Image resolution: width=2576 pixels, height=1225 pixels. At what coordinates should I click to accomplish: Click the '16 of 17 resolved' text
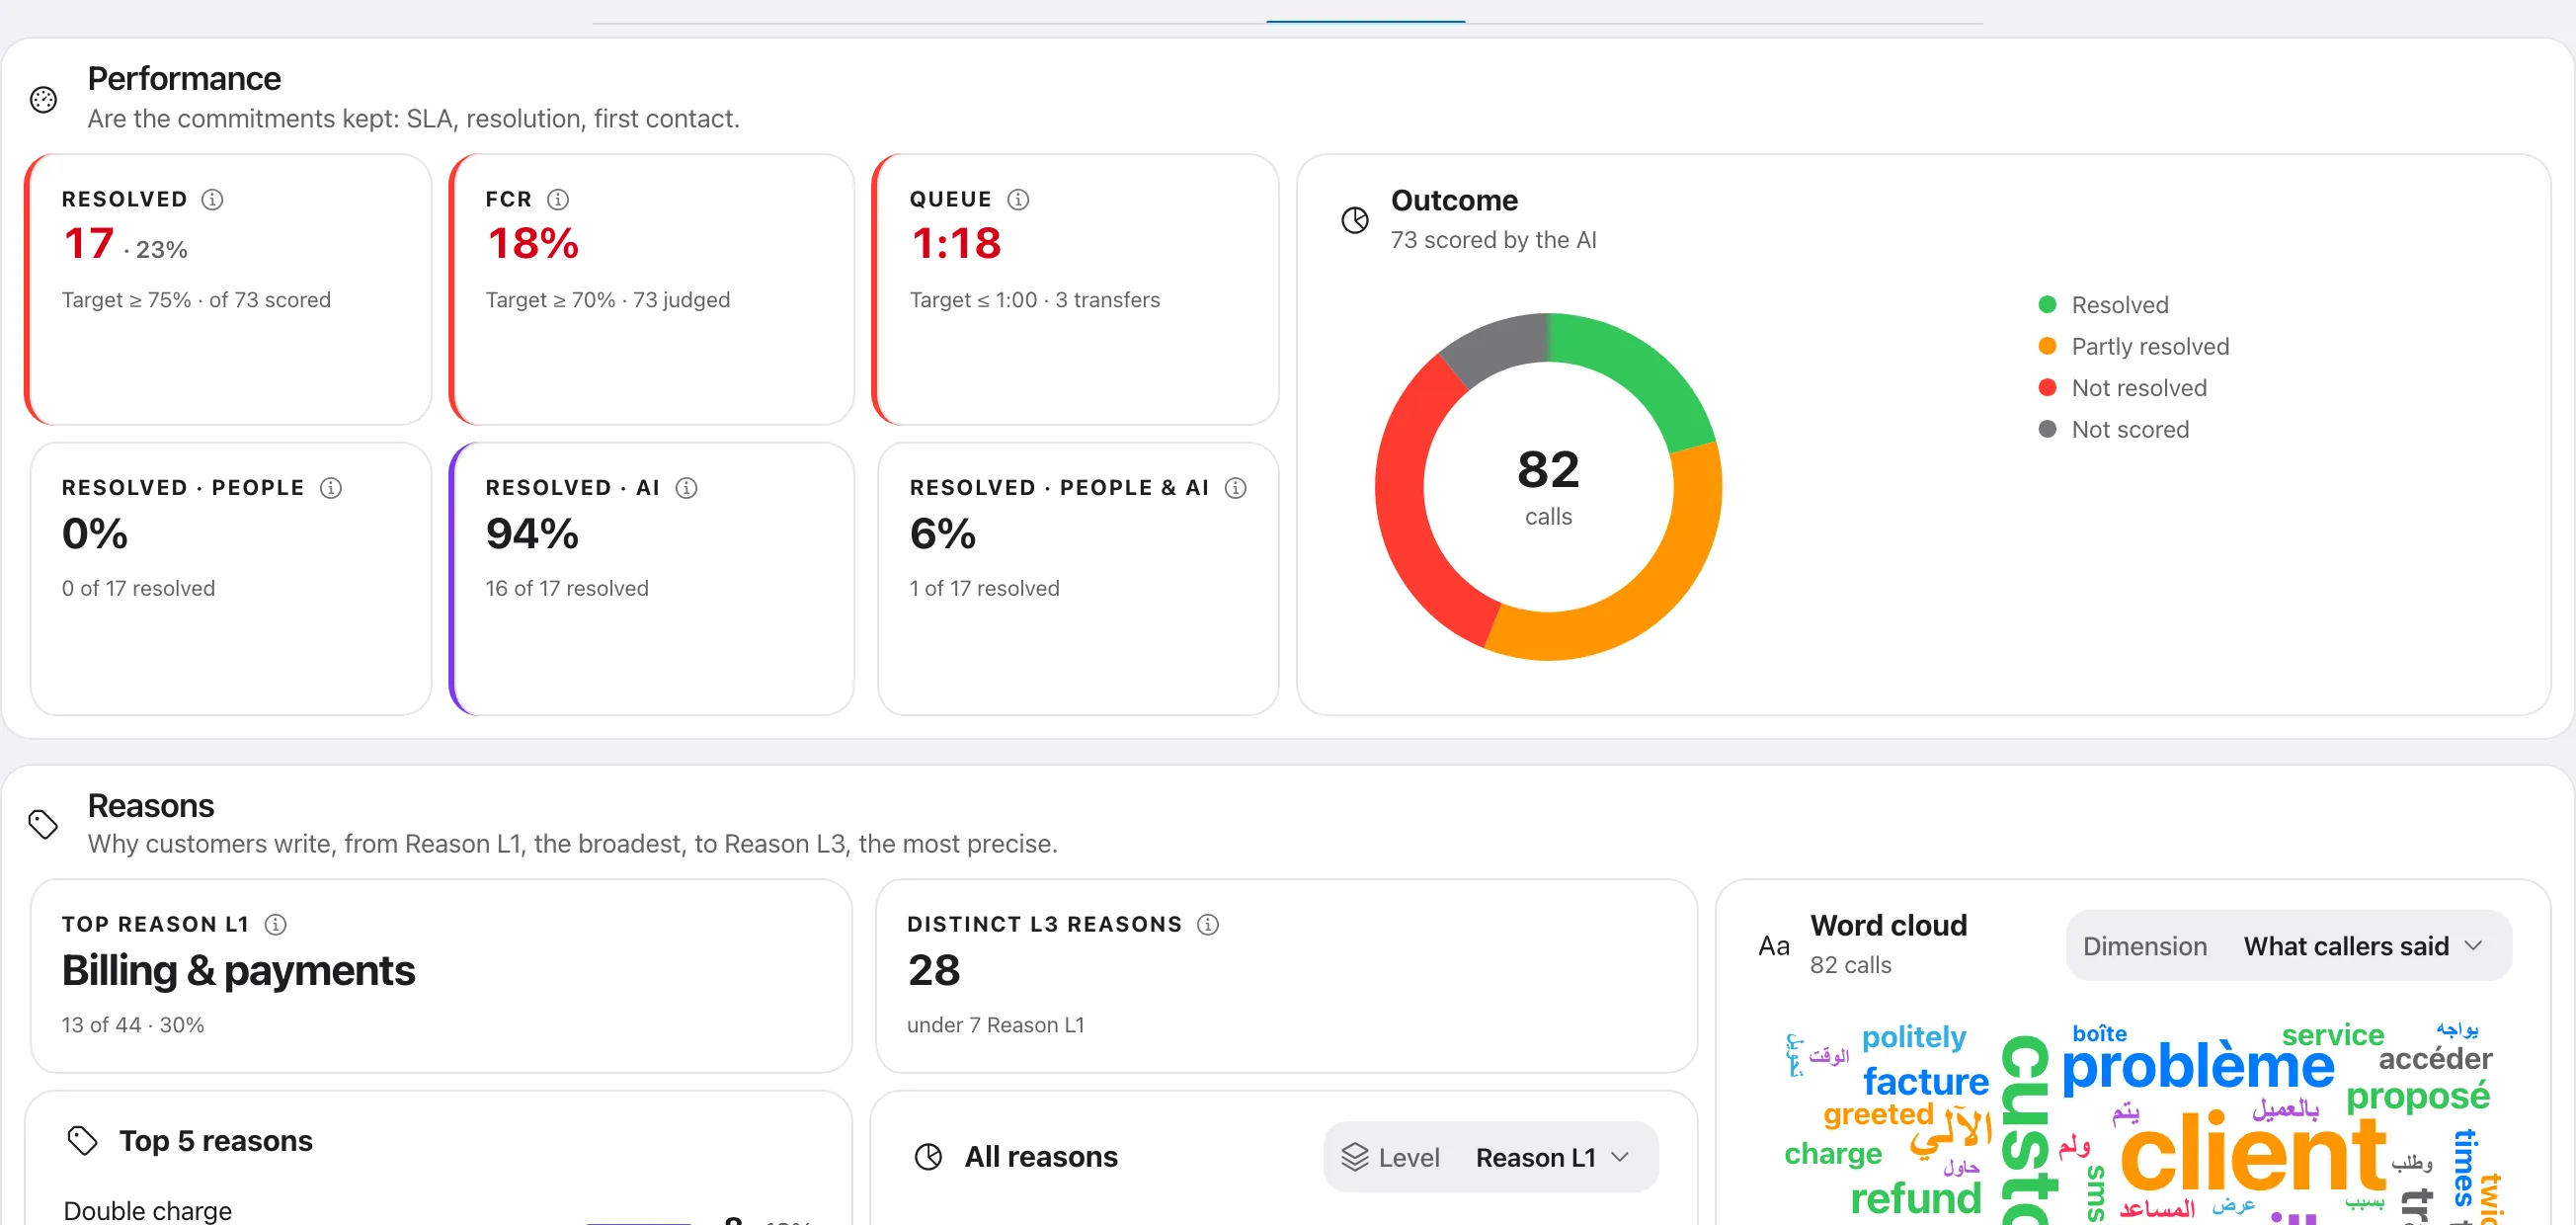point(567,588)
